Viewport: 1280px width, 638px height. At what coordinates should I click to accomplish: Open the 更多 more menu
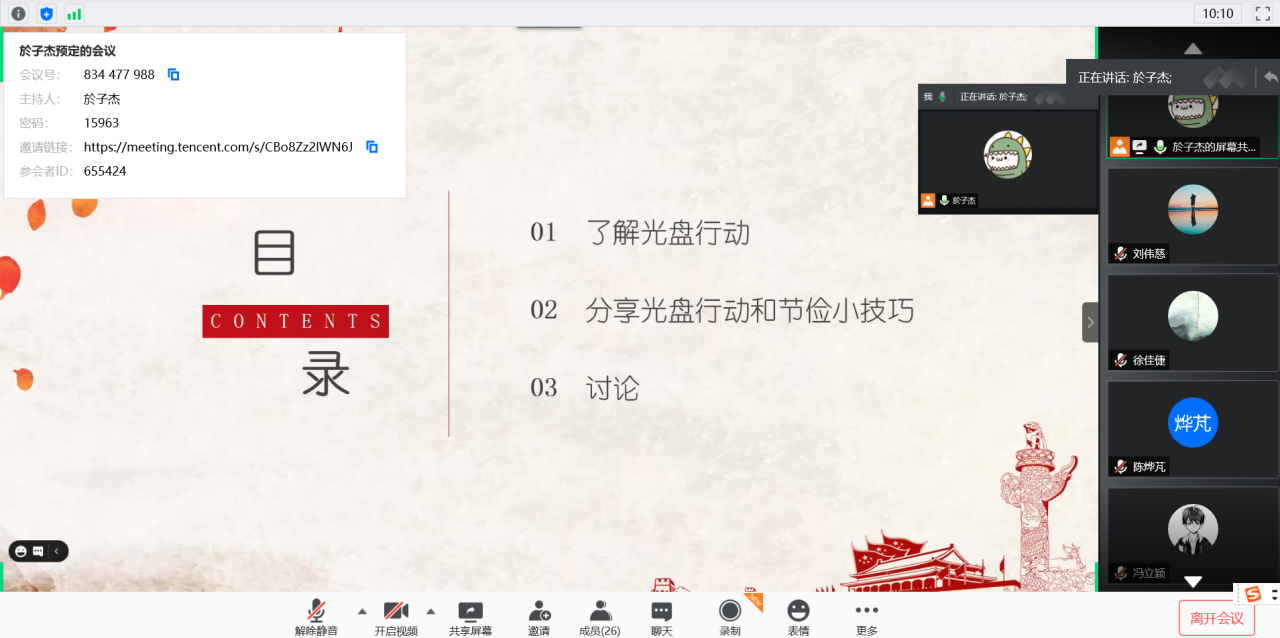click(867, 617)
